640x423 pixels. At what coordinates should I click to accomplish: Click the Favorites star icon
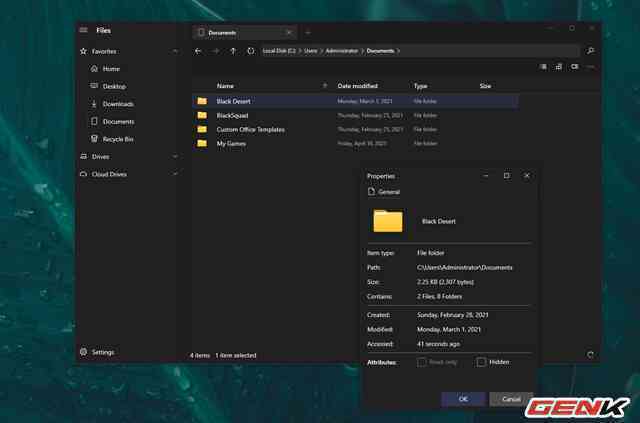pyautogui.click(x=83, y=51)
